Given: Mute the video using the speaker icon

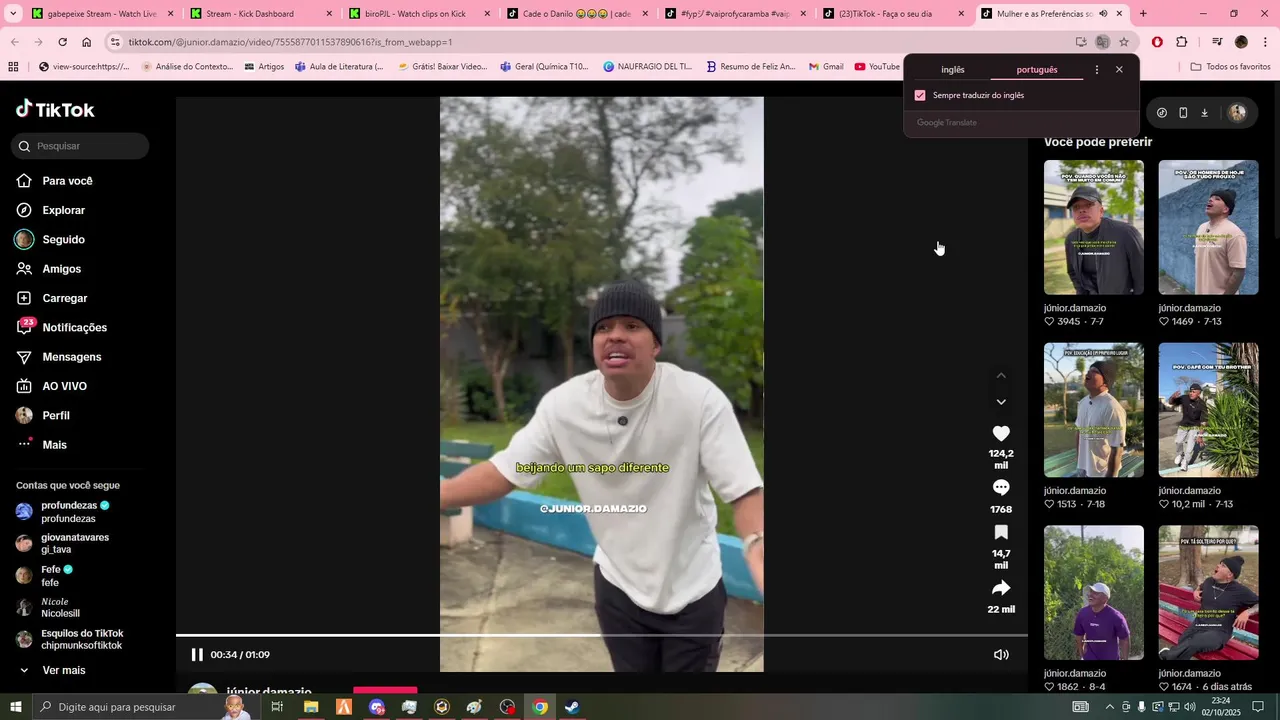Looking at the screenshot, I should coord(1001,655).
